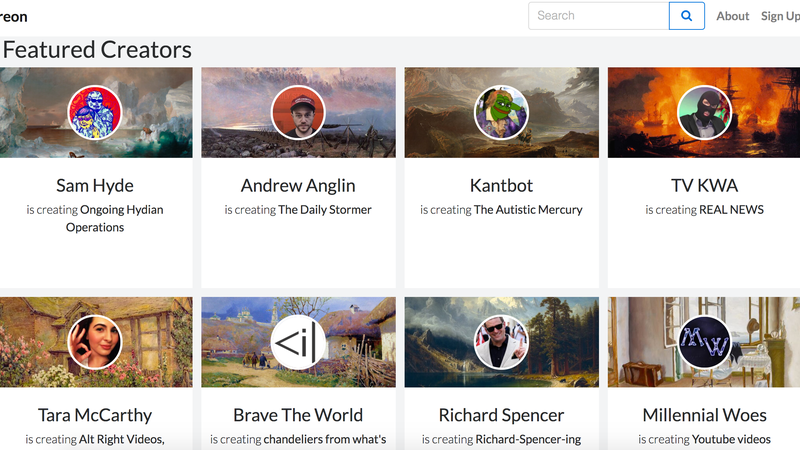Select the Sam Hyde creator name
Viewport: 800px width, 450px height.
[95, 186]
